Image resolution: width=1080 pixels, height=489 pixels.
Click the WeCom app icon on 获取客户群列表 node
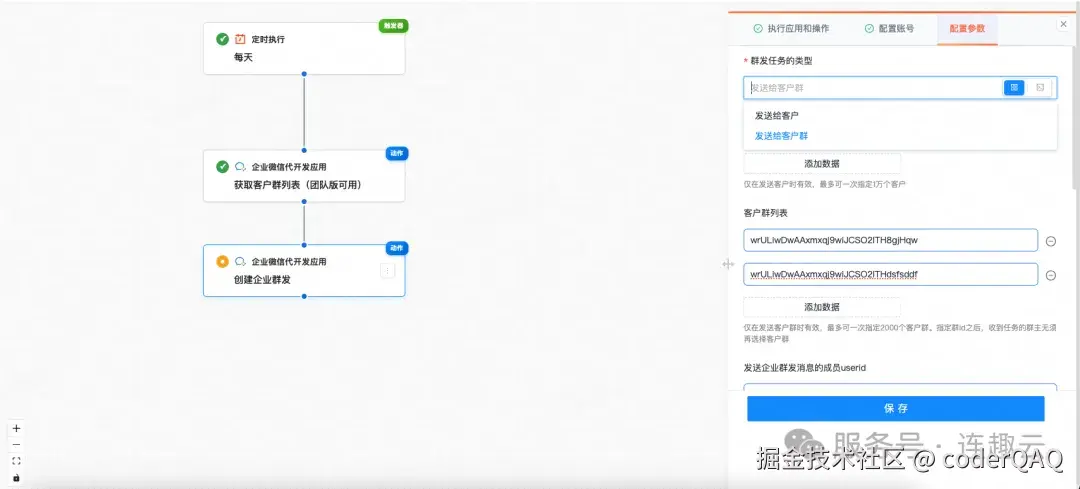240,167
